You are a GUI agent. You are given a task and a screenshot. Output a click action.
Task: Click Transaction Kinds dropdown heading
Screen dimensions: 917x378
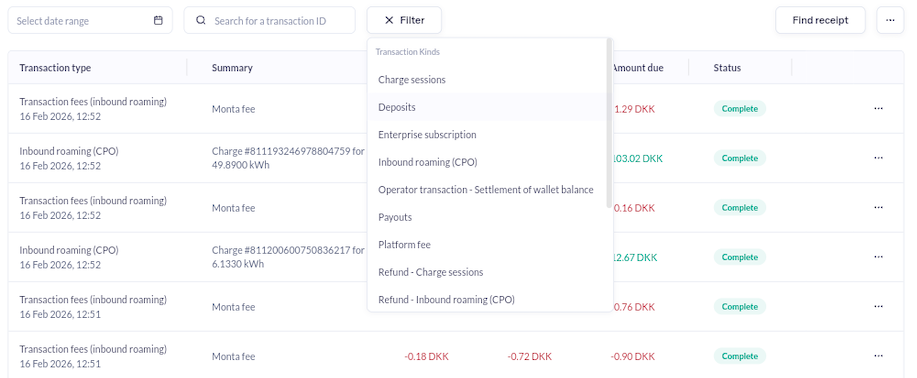point(408,52)
